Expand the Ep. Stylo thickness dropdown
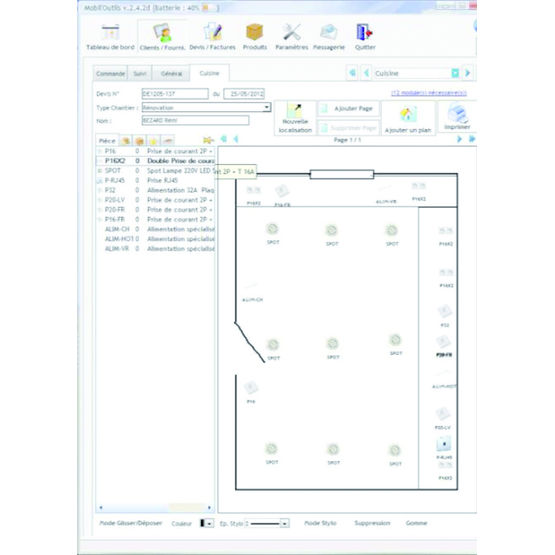Screen dimensions: 555x555 coord(285,523)
